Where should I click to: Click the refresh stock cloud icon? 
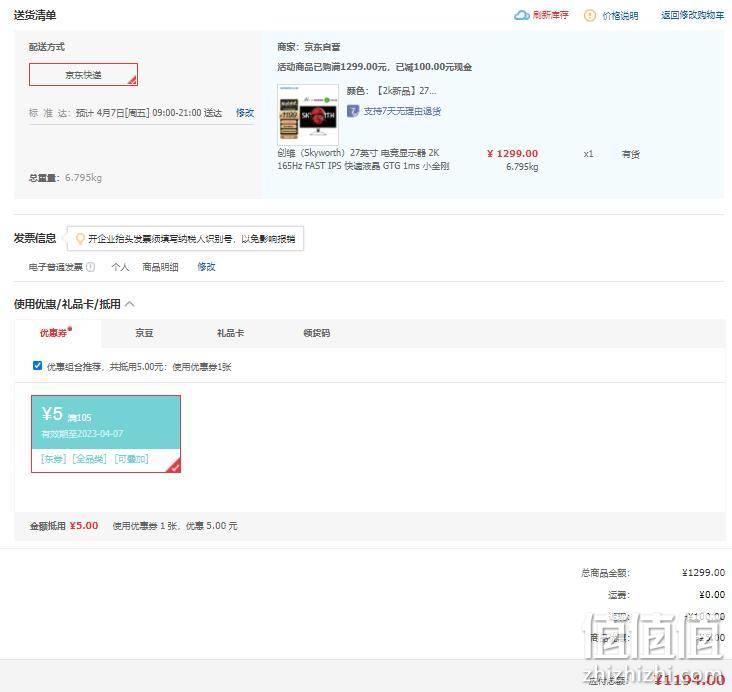521,15
